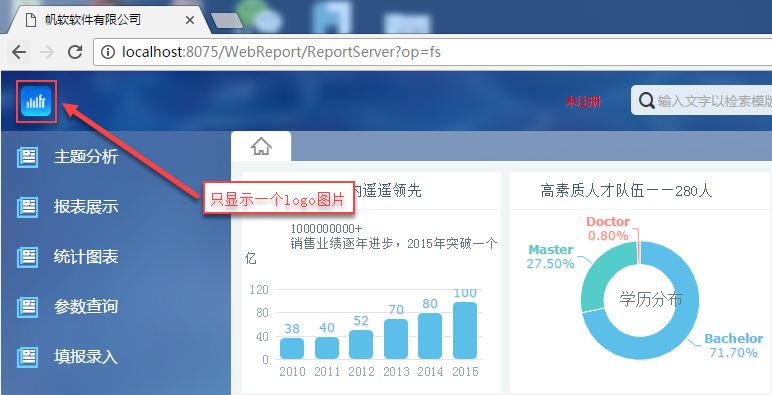Expand the 主题分析 menu entry
Screen dimensions: 772x395
coord(86,157)
